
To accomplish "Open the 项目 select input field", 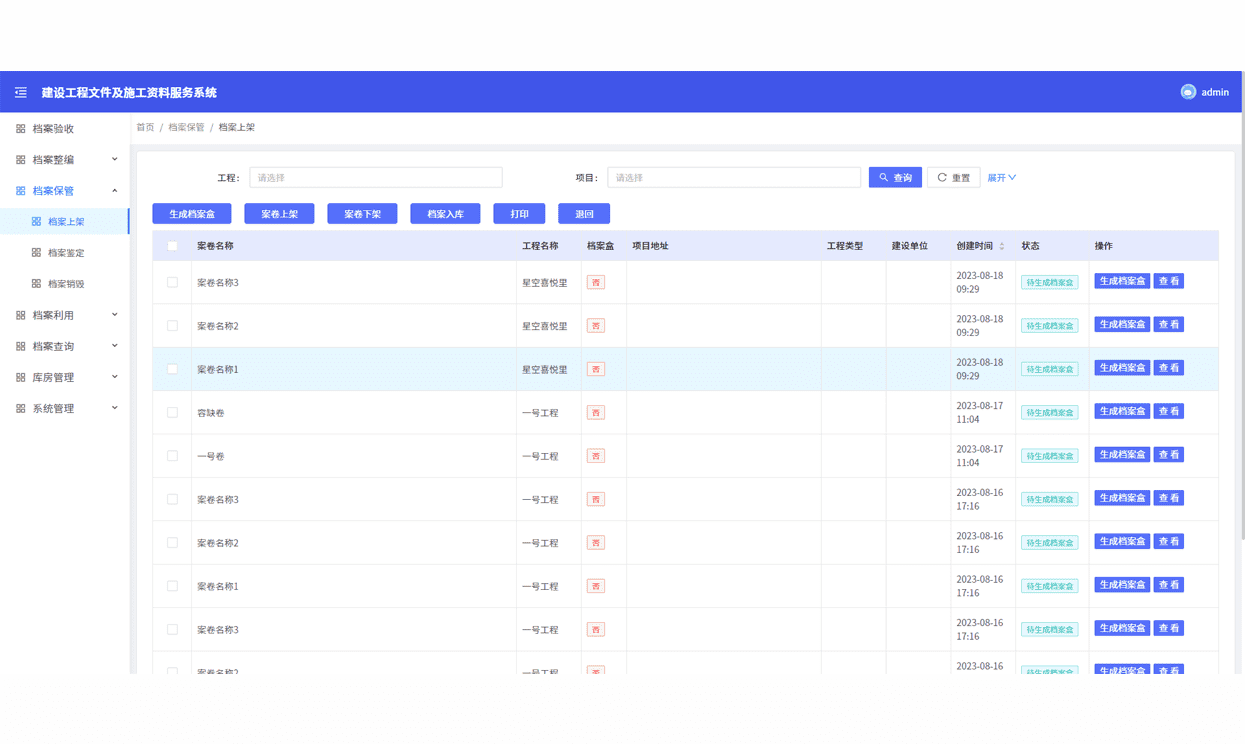I will 734,177.
